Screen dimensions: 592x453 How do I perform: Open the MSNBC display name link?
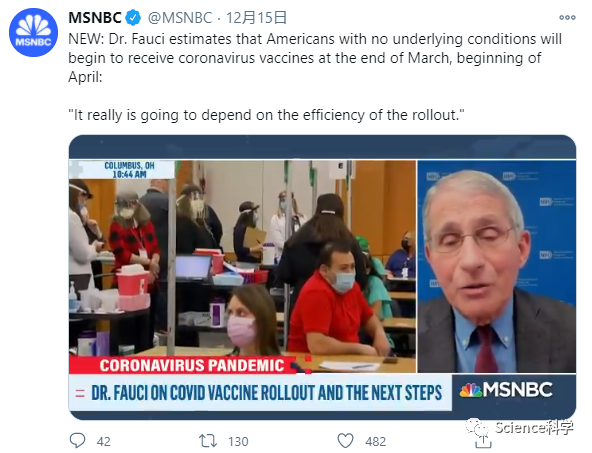click(95, 18)
